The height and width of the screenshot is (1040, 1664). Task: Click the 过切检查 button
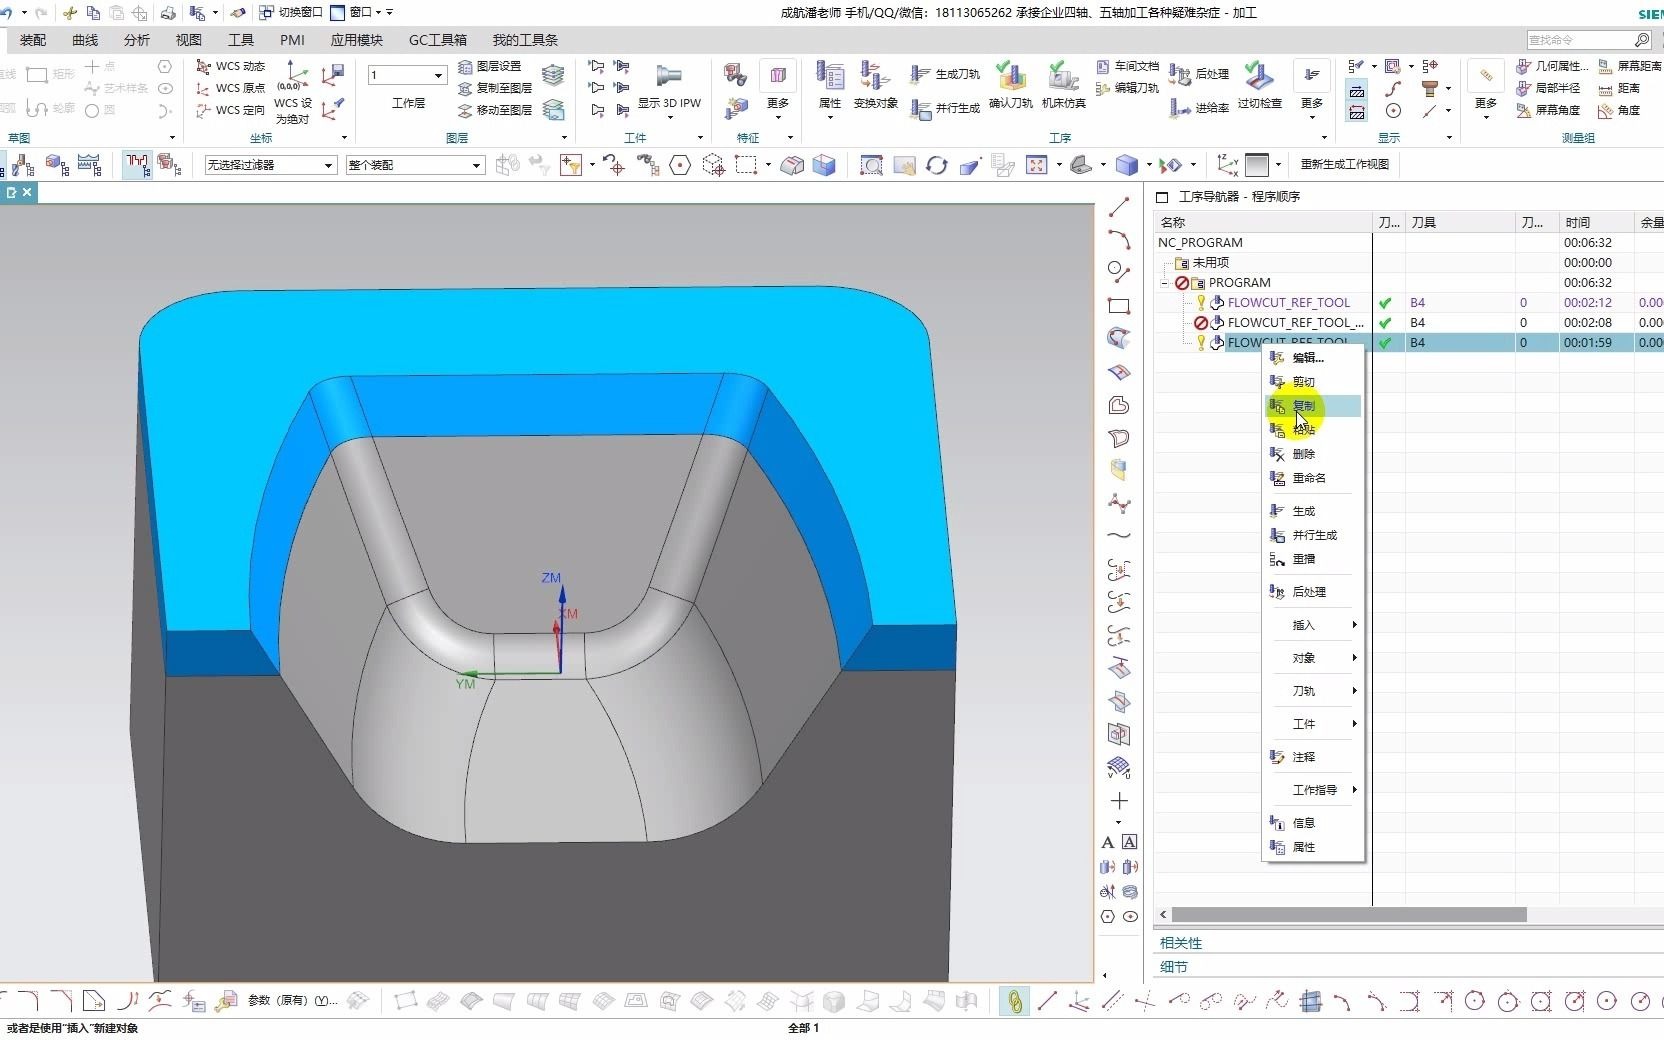[x=1260, y=85]
